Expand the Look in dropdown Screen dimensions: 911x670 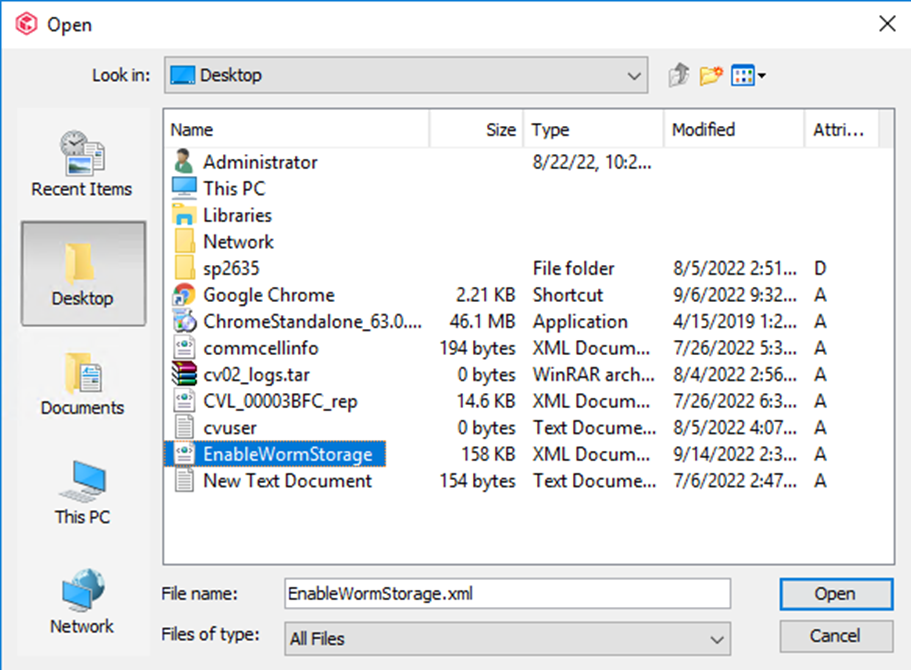[634, 76]
